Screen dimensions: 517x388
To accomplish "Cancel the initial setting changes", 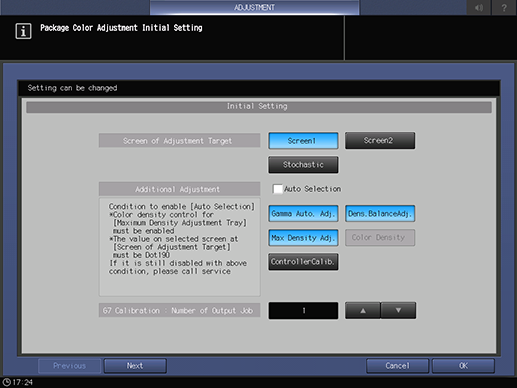I will pos(397,366).
